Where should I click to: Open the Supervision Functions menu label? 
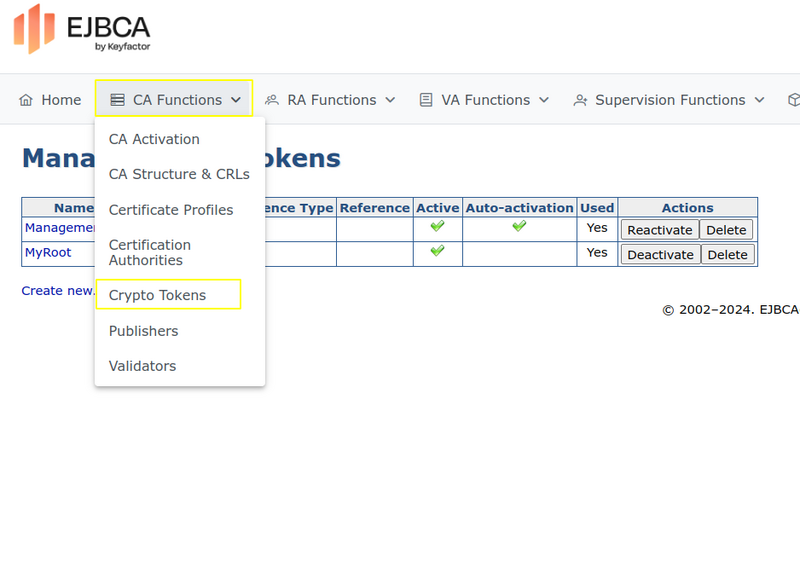point(670,100)
